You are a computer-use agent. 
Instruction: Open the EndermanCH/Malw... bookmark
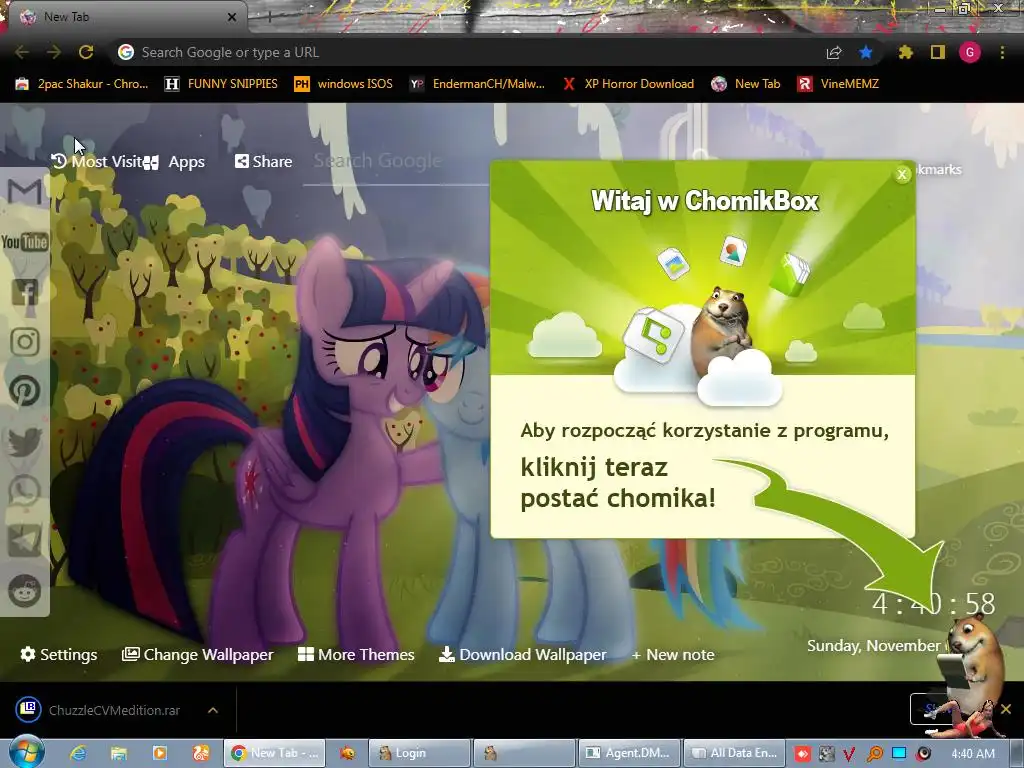tap(477, 84)
